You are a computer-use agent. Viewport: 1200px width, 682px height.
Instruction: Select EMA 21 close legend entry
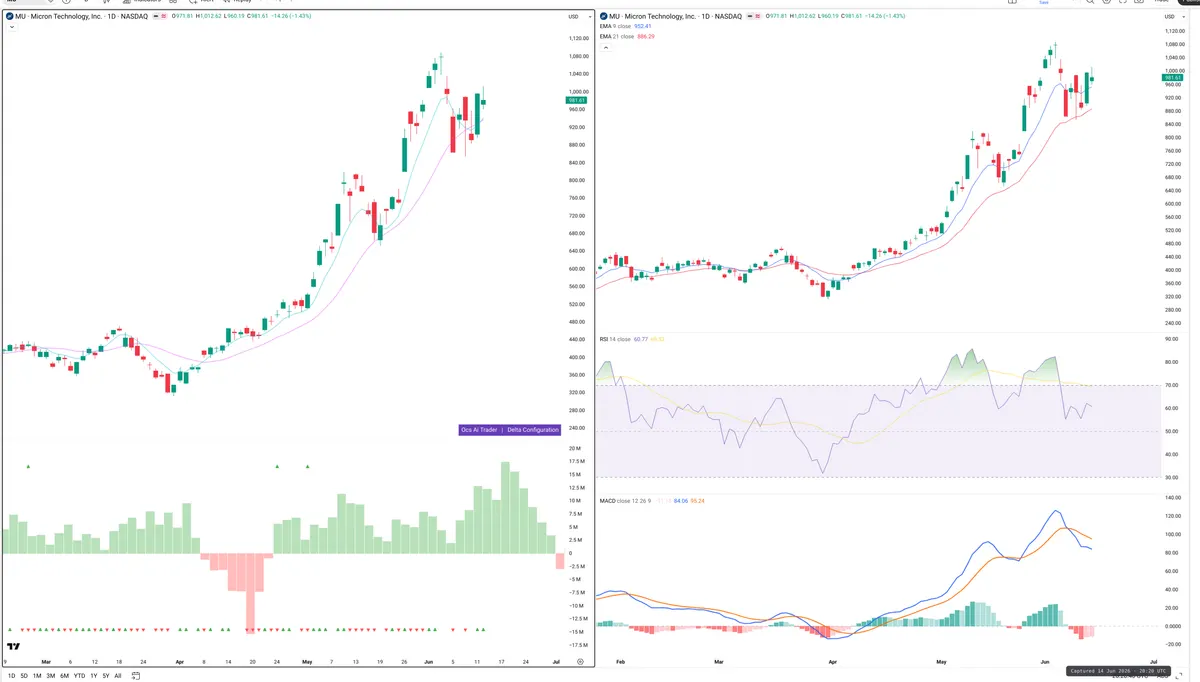pos(627,36)
